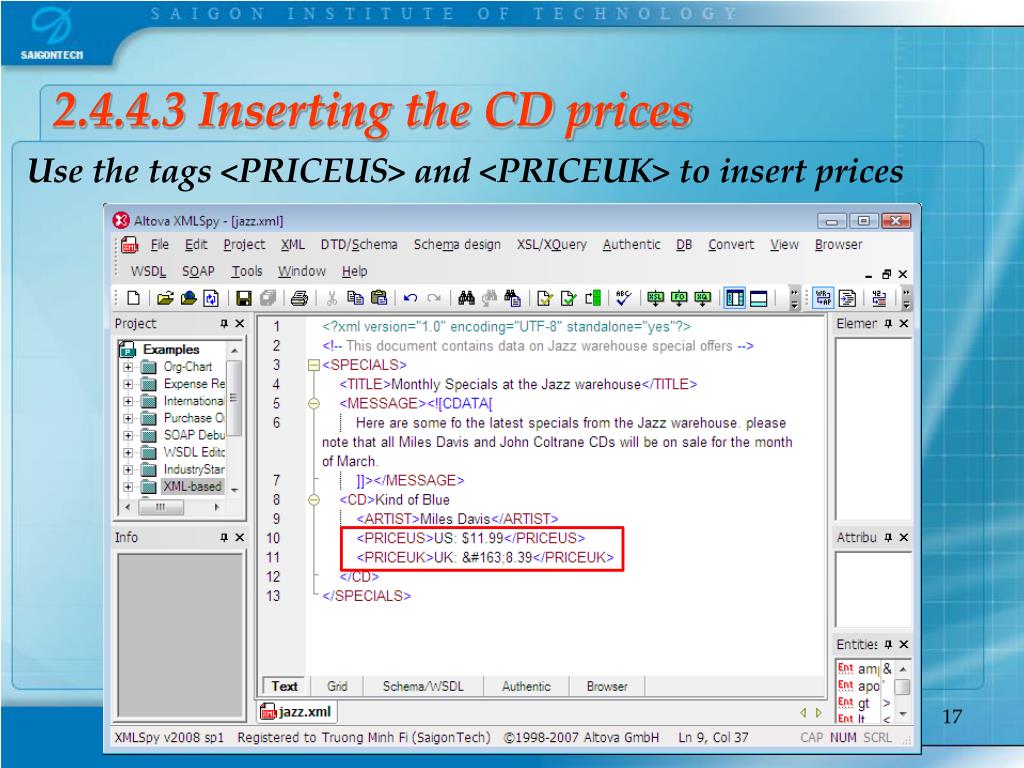The image size is (1024, 768).
Task: Open the Authentic menu
Action: (632, 245)
